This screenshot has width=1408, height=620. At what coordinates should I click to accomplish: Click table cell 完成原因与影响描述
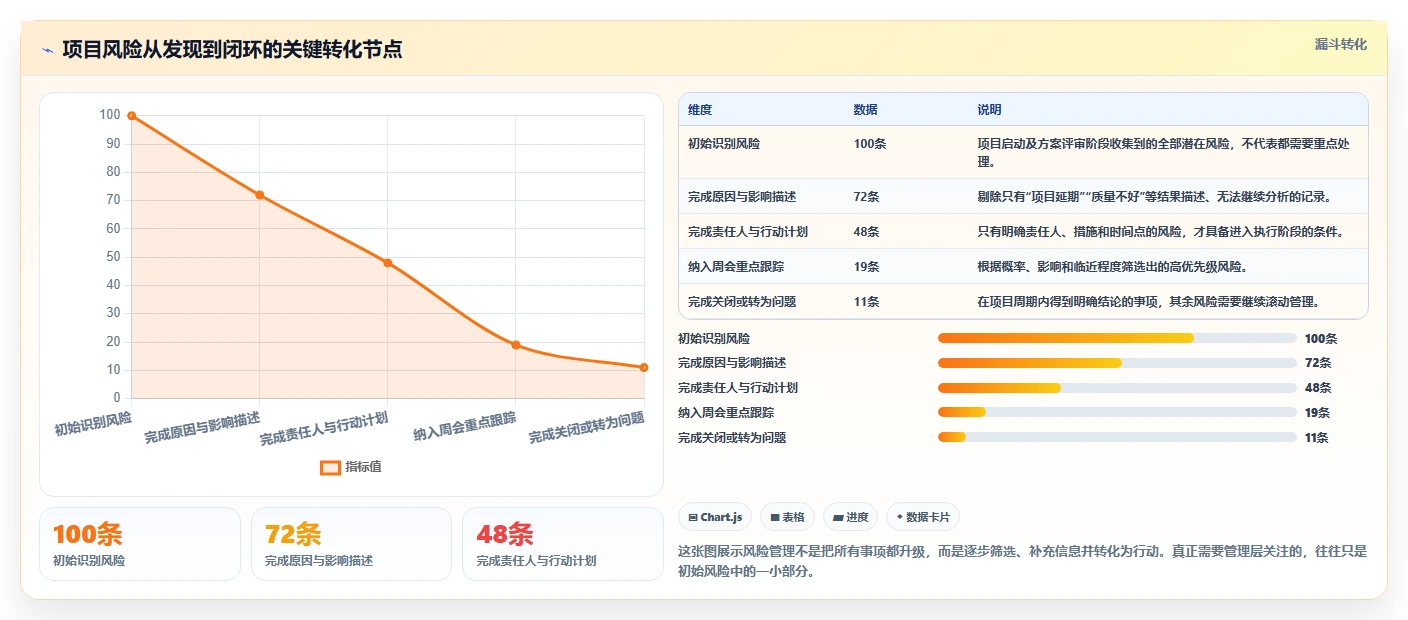[x=742, y=197]
